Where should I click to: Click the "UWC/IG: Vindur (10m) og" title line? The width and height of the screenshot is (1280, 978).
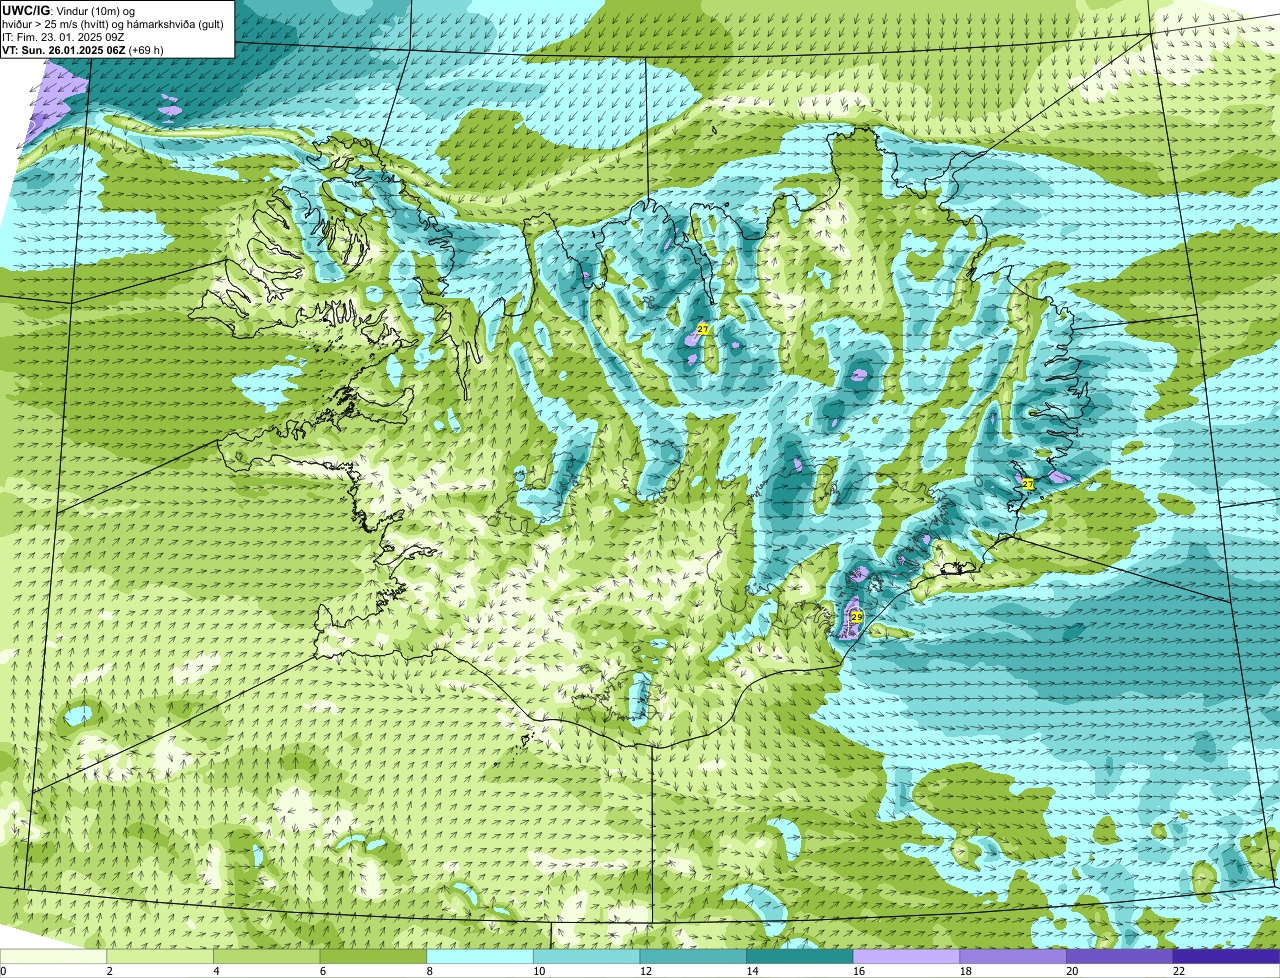pyautogui.click(x=69, y=10)
